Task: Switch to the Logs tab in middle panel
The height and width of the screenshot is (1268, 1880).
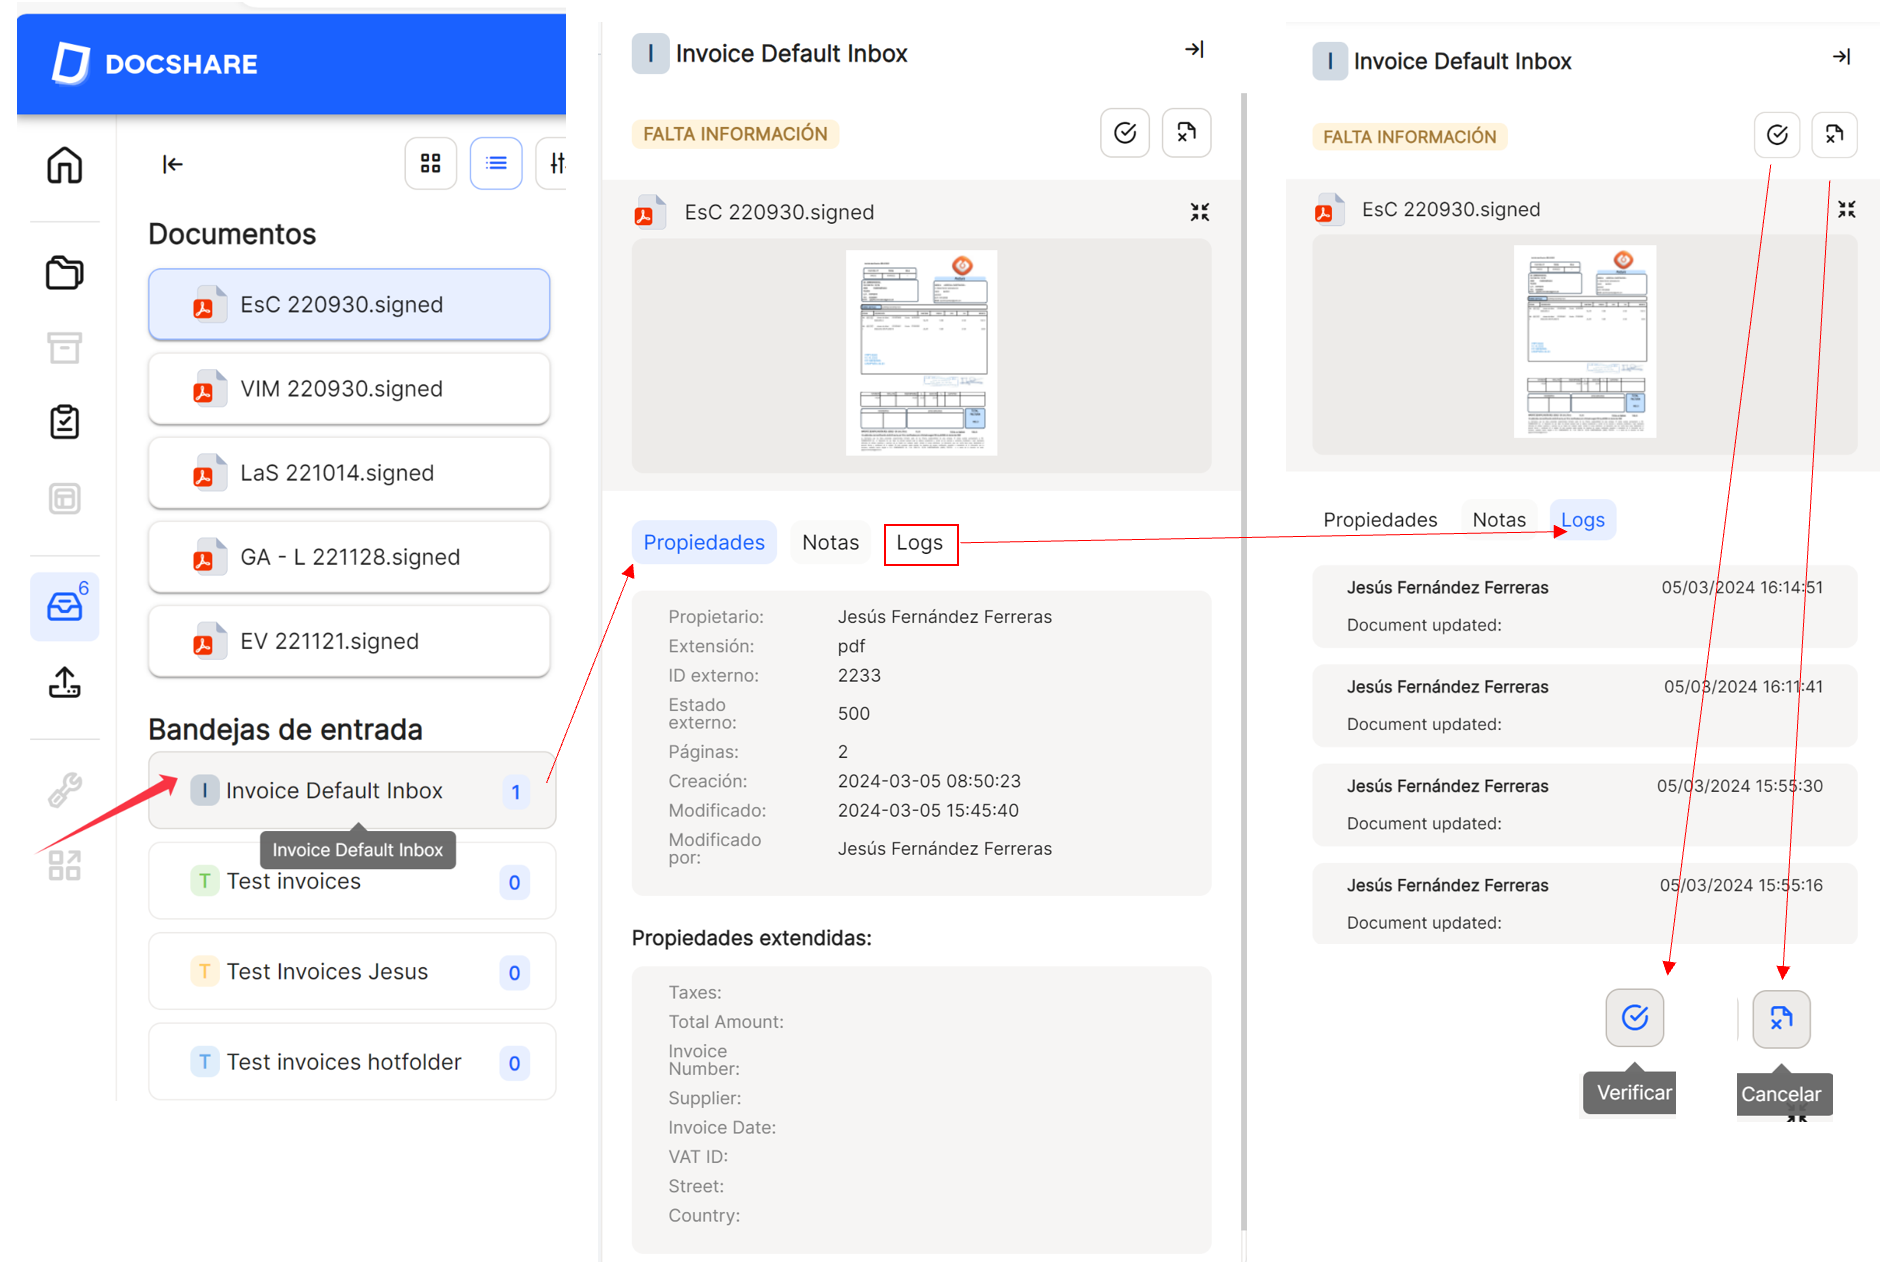Action: click(x=920, y=543)
